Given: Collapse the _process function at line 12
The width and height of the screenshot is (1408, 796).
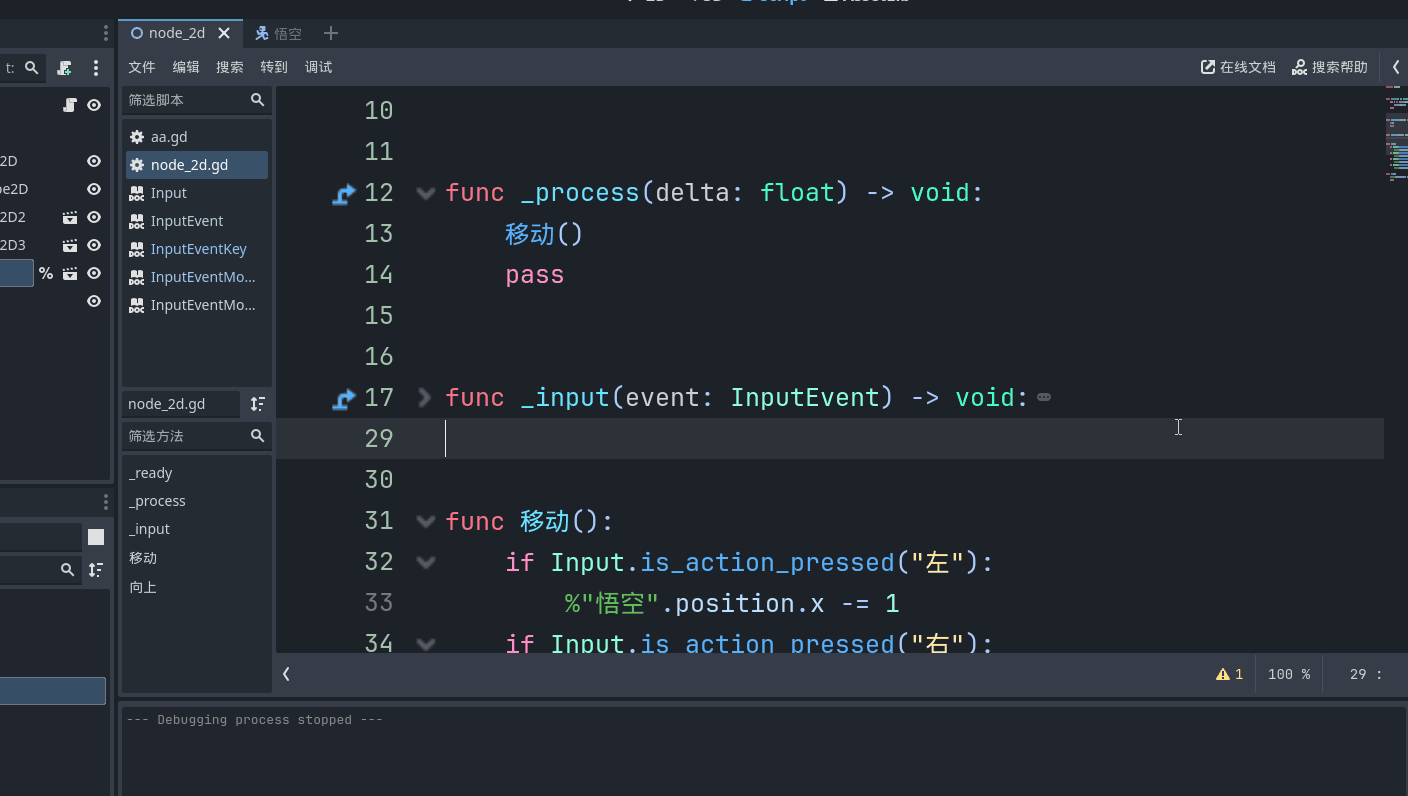Looking at the screenshot, I should click(425, 193).
